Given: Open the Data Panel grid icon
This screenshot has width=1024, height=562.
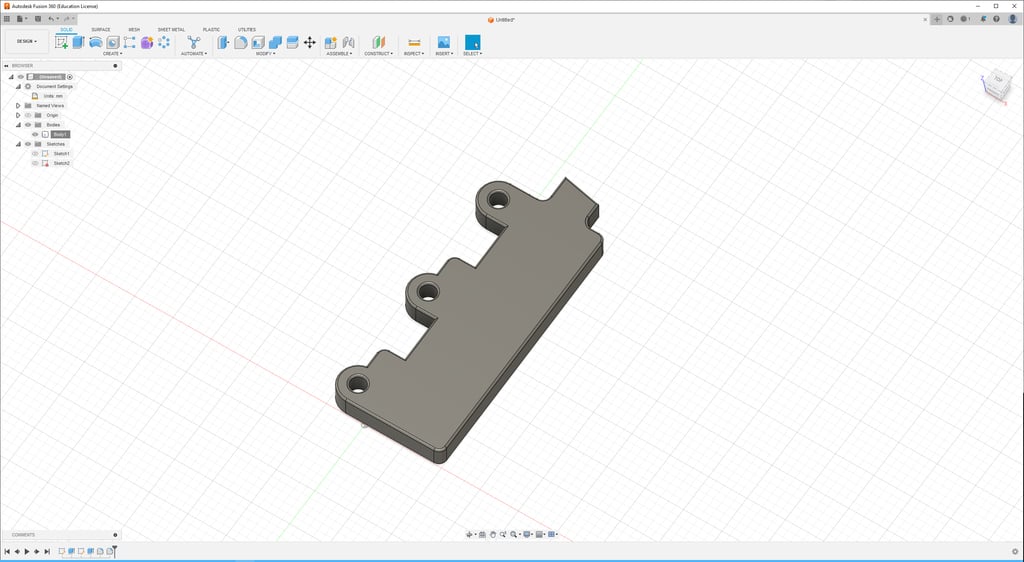Looking at the screenshot, I should pos(7,19).
